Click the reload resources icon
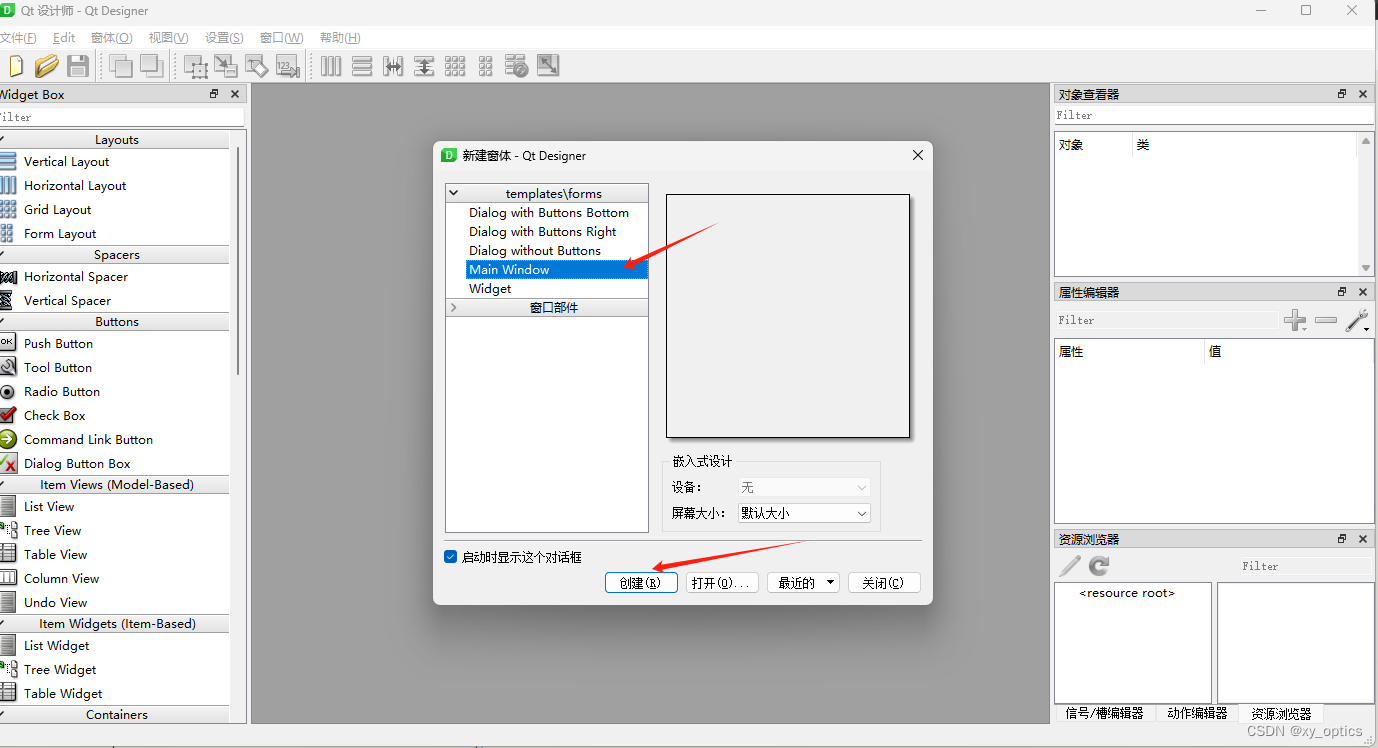This screenshot has height=748, width=1378. (x=1099, y=566)
